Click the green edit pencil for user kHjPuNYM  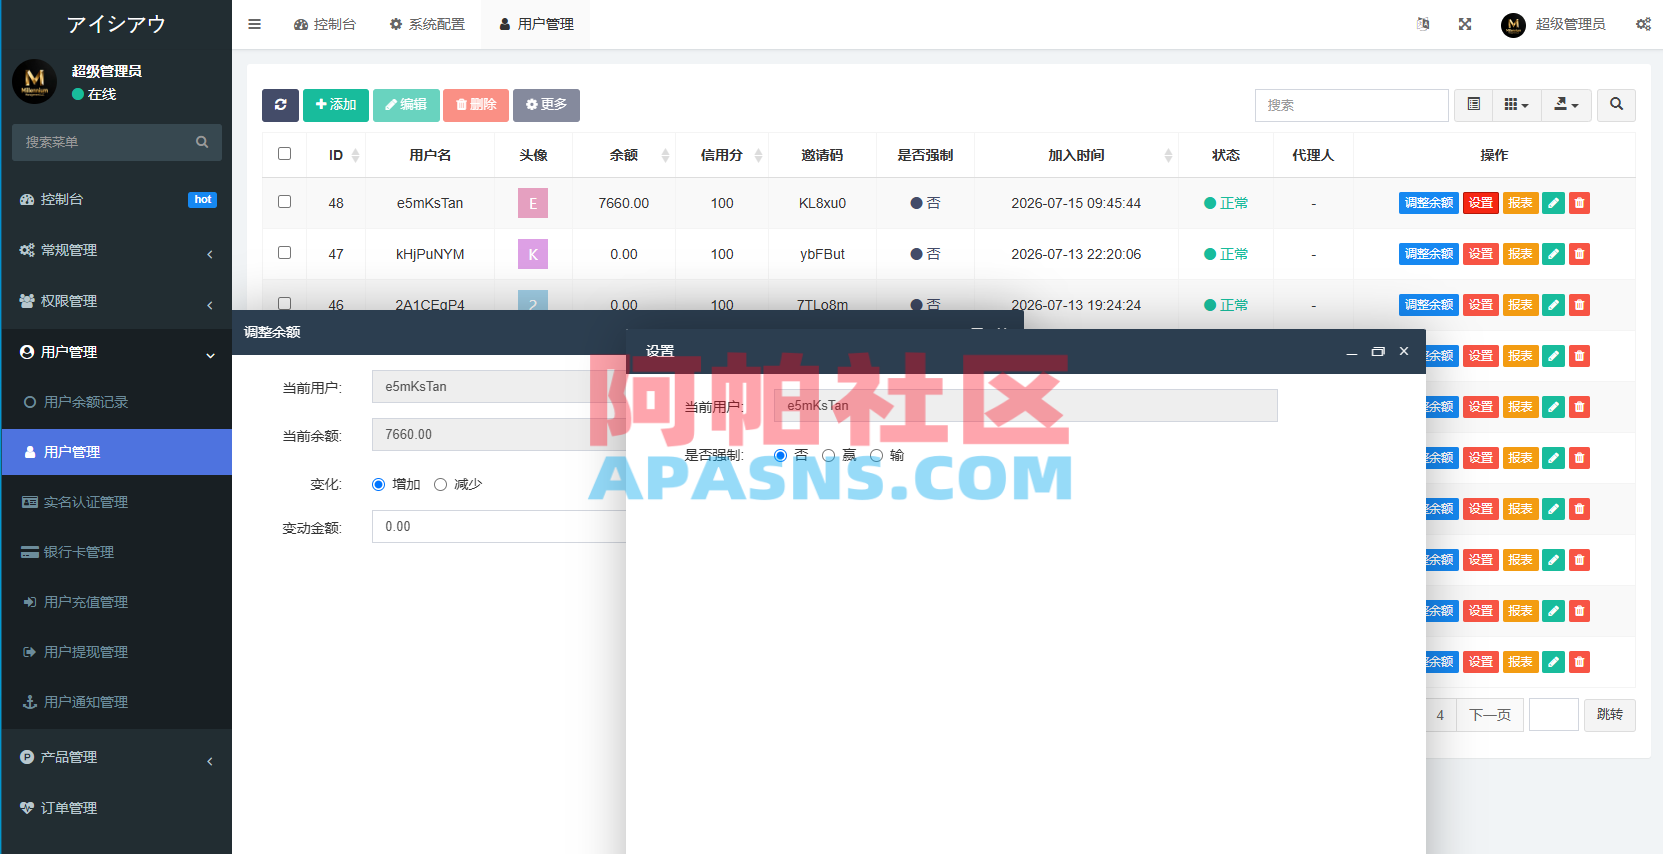[1553, 254]
